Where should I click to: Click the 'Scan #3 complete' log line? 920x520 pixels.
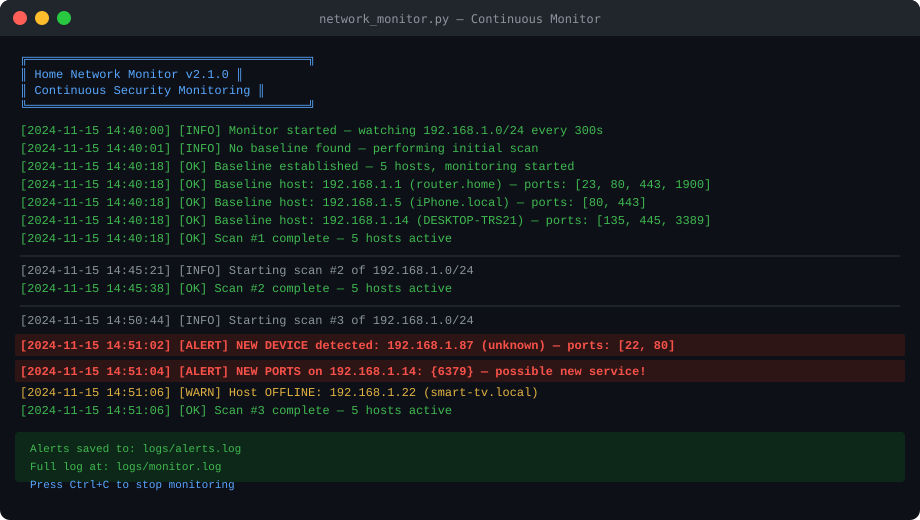236,411
